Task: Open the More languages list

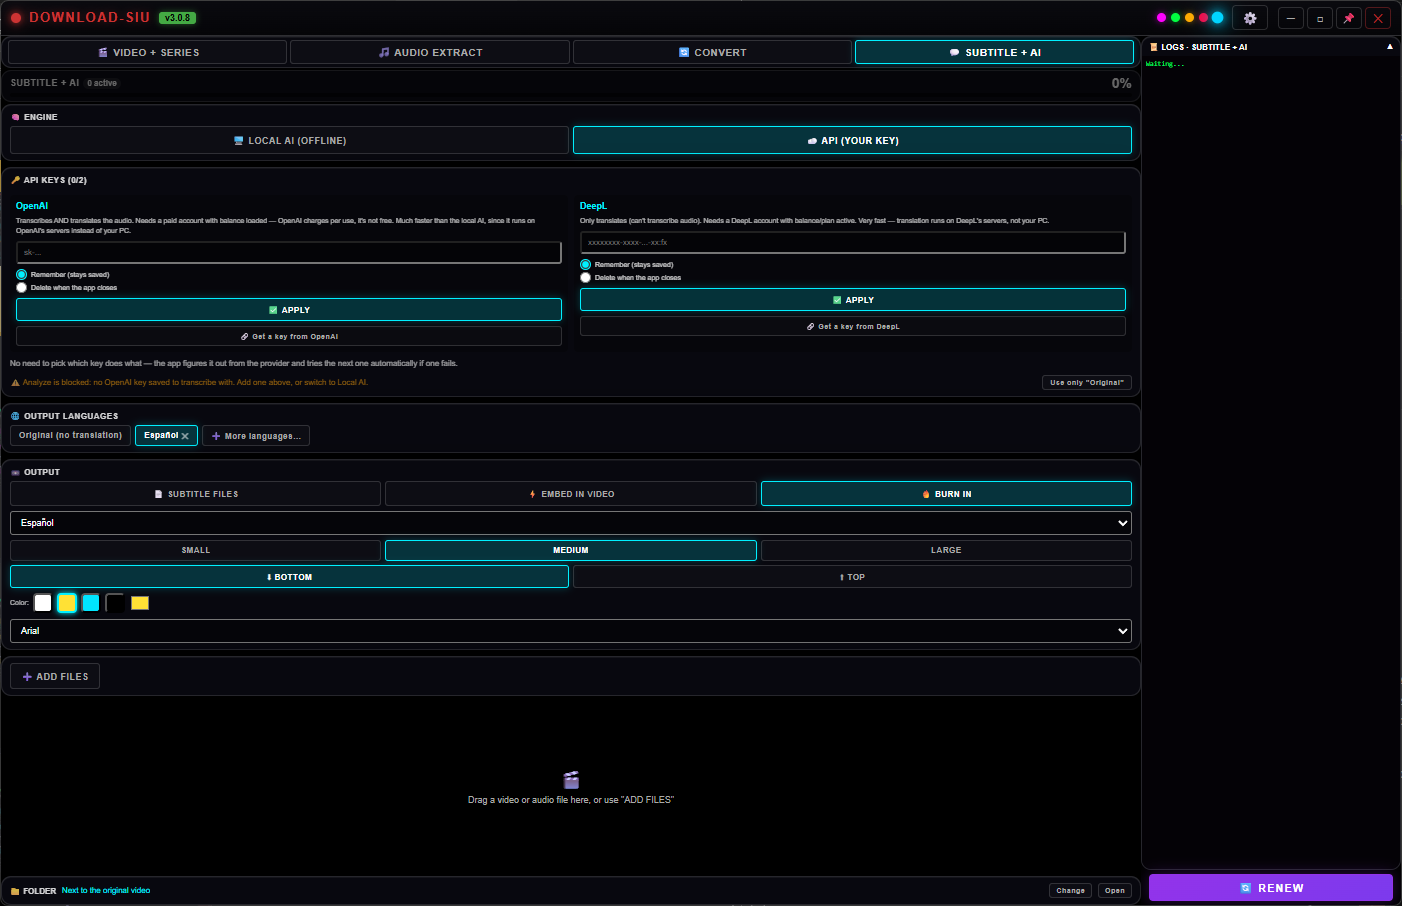Action: (x=256, y=436)
